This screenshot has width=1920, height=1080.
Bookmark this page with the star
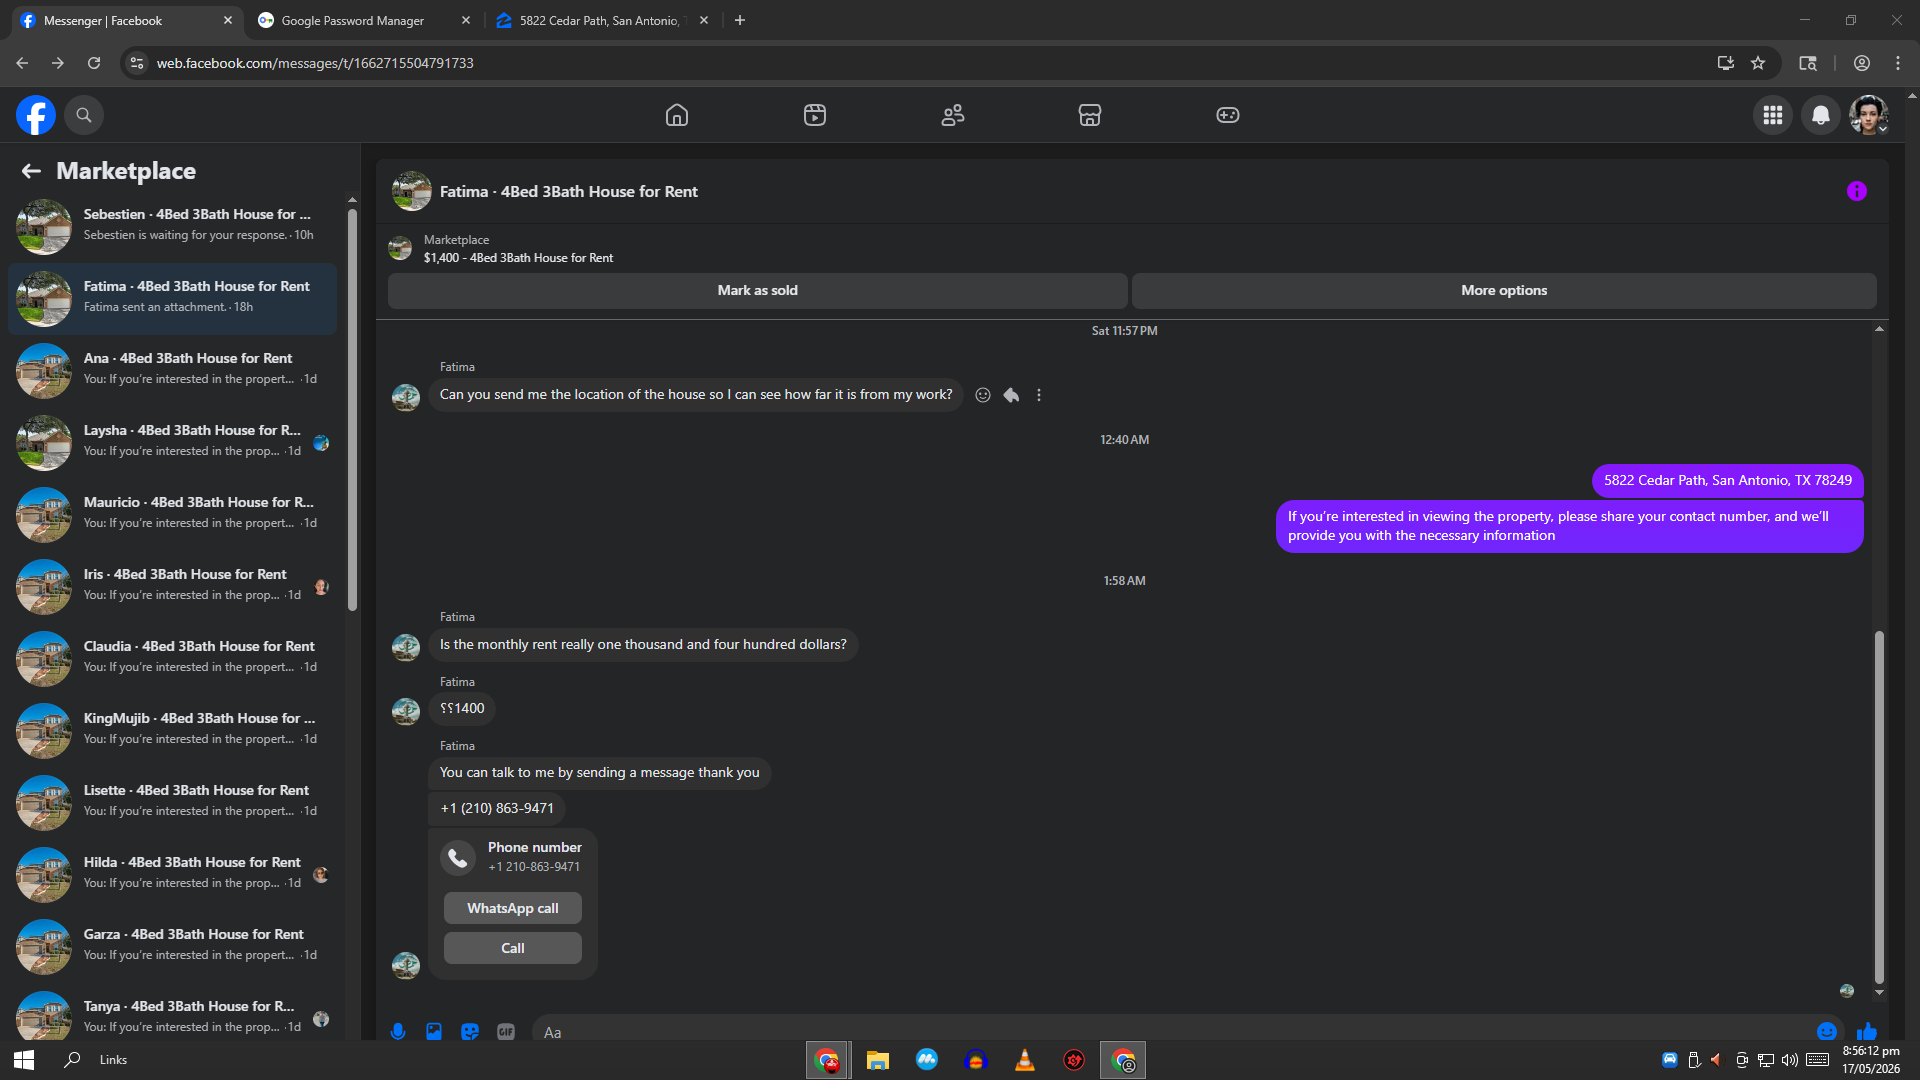pos(1758,63)
